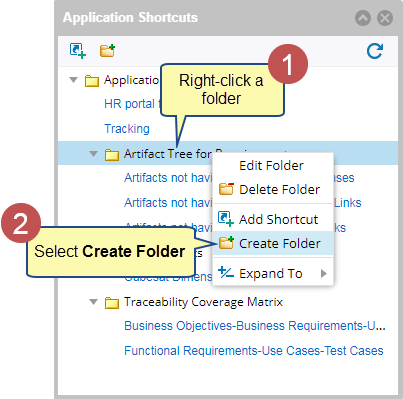
Task: Click the Add Shortcut icon in context menu
Action: point(226,219)
